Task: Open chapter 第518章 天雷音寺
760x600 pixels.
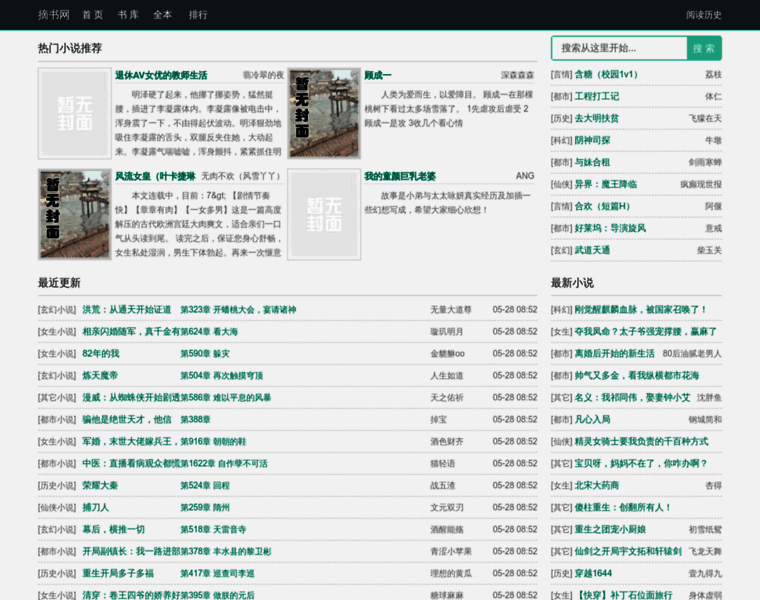Action: point(213,529)
